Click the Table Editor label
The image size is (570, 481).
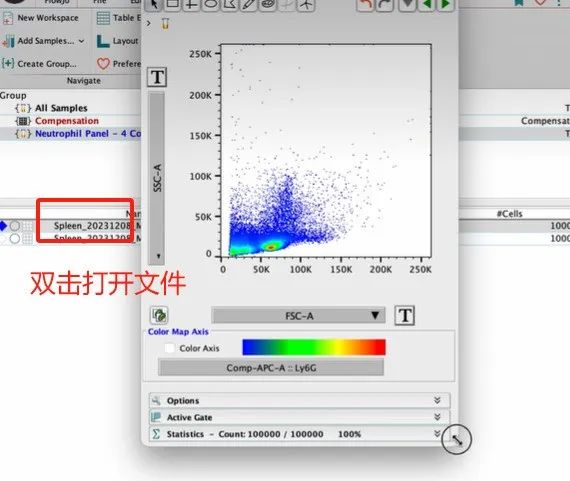point(127,17)
